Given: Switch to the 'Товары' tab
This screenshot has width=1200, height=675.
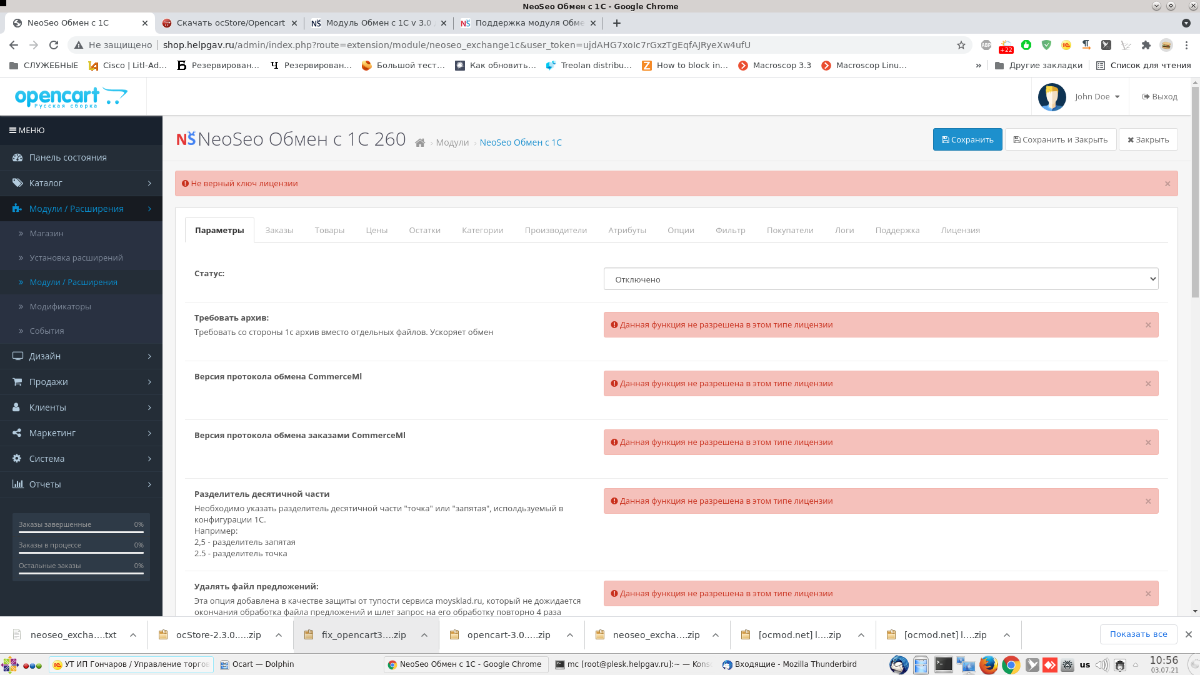Looking at the screenshot, I should [329, 230].
